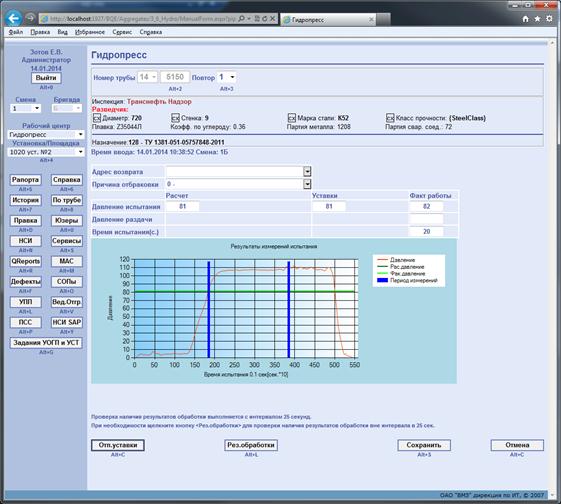The height and width of the screenshot is (504, 561).
Task: Expand the Адрес возврата dropdown
Action: 307,172
